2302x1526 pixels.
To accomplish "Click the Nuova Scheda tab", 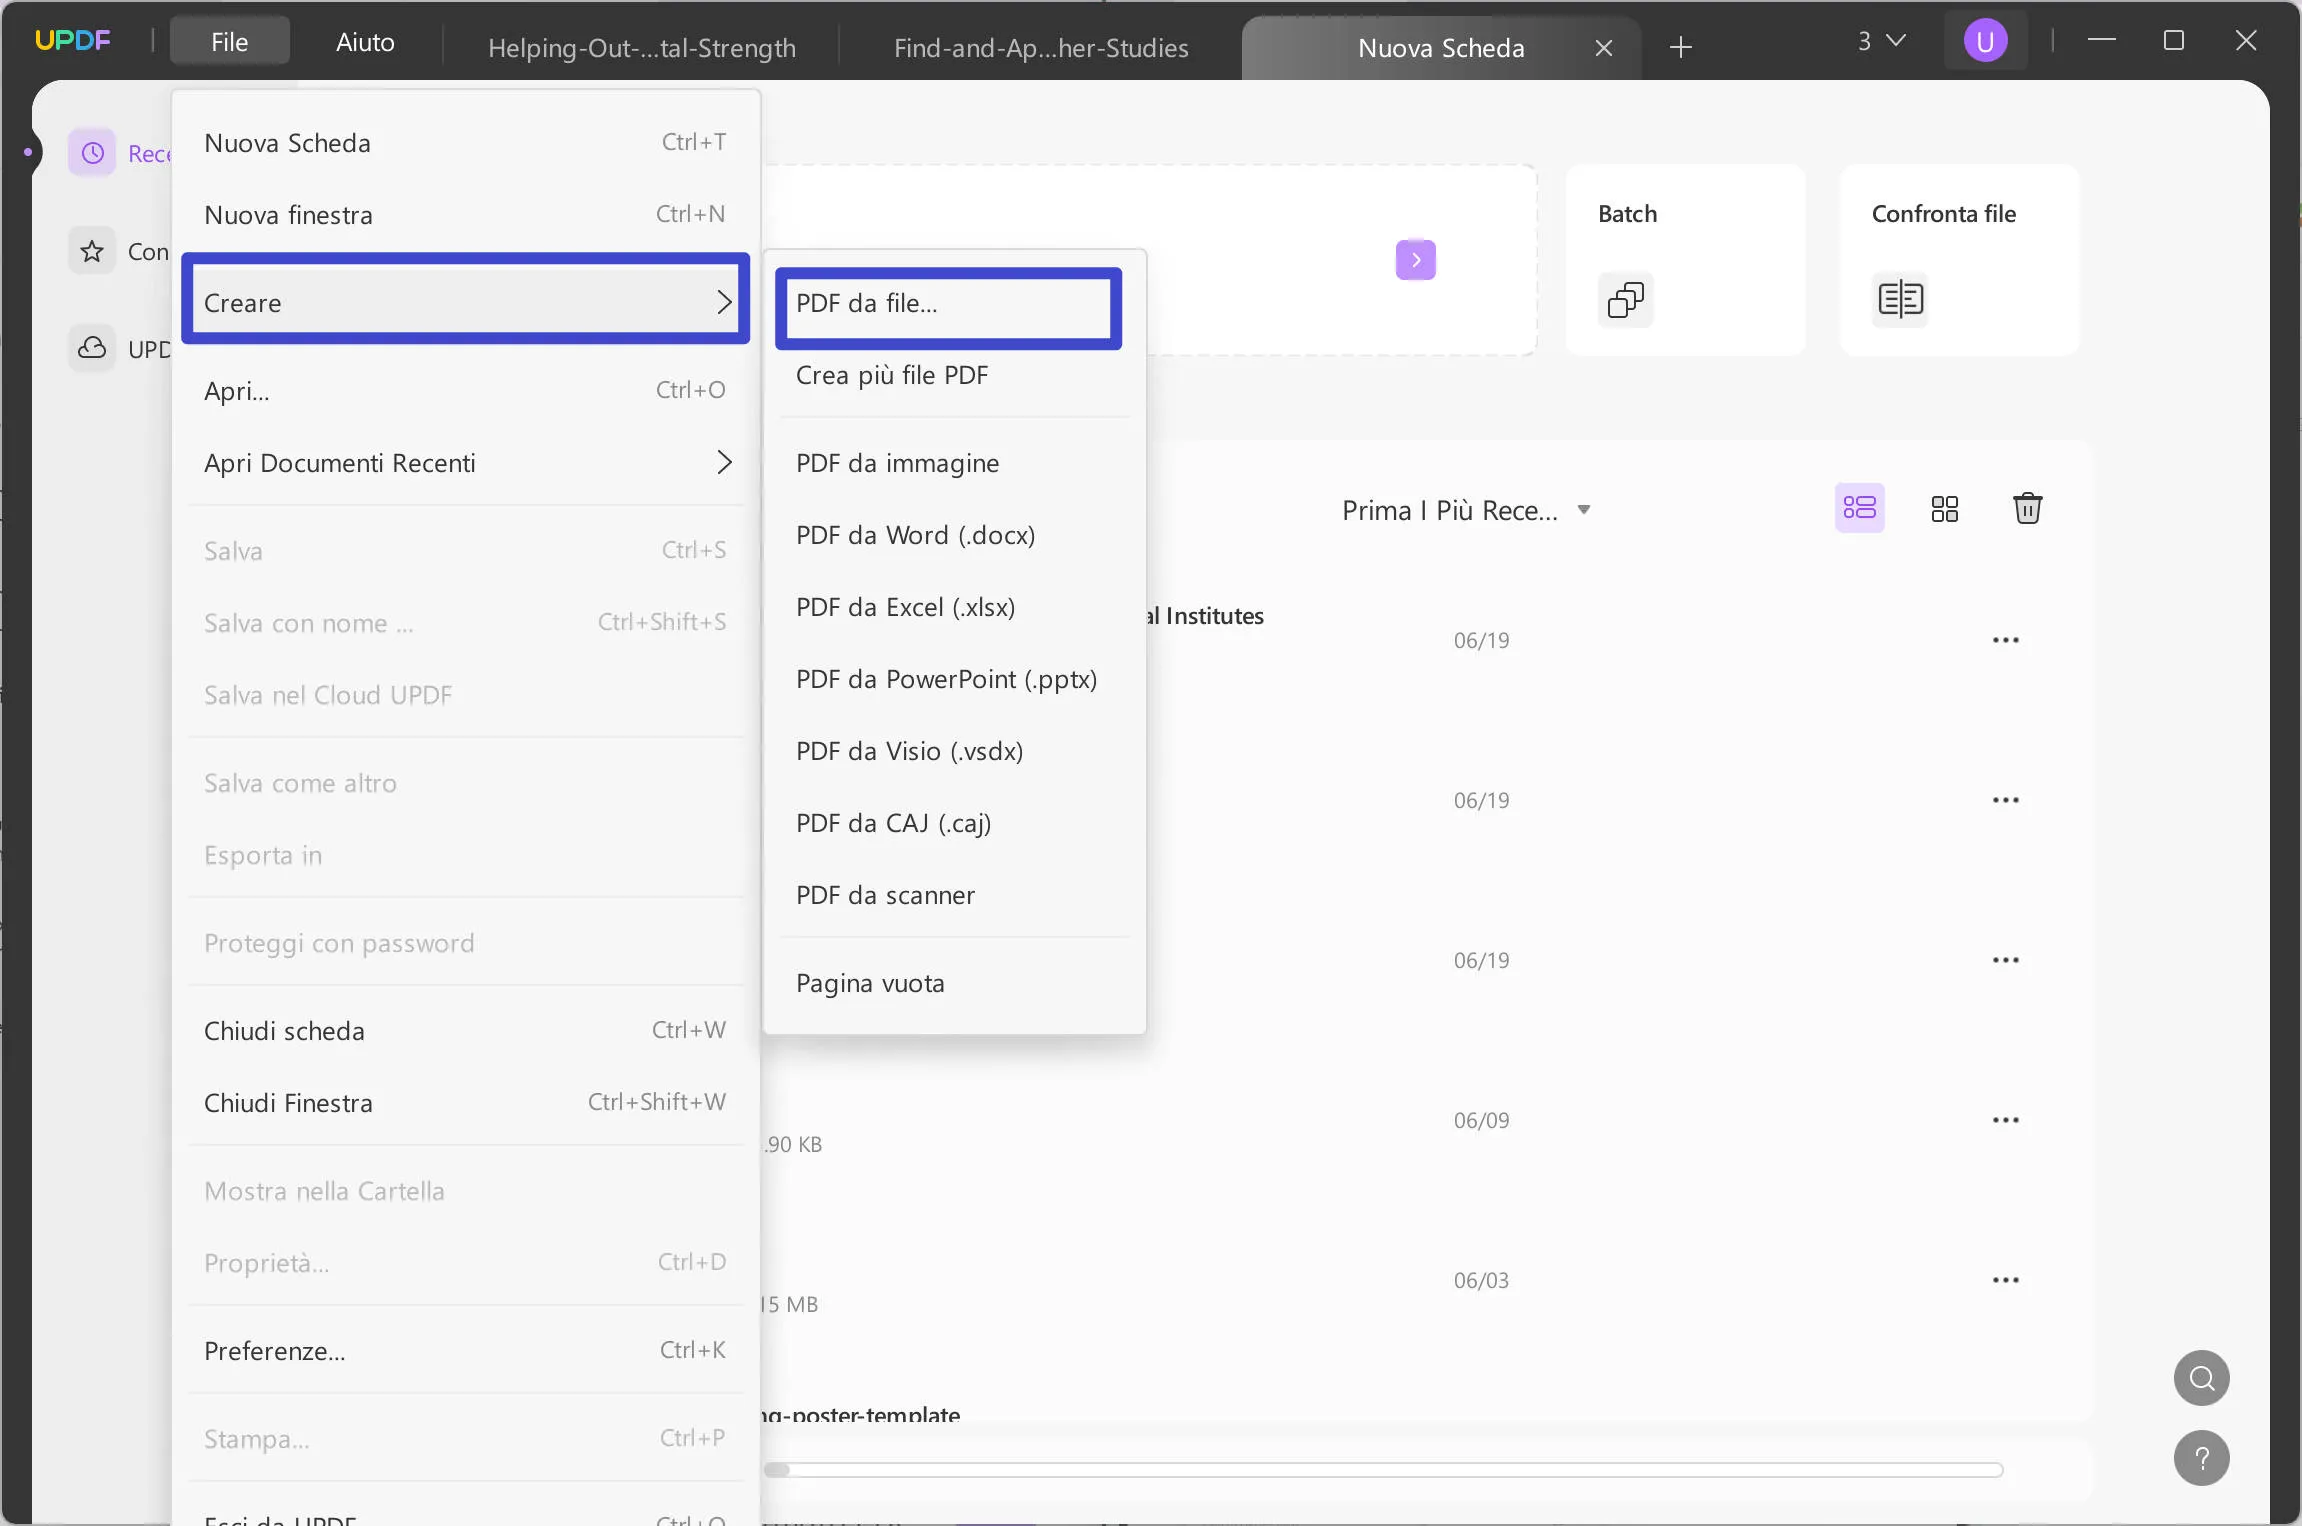I will [x=1440, y=46].
